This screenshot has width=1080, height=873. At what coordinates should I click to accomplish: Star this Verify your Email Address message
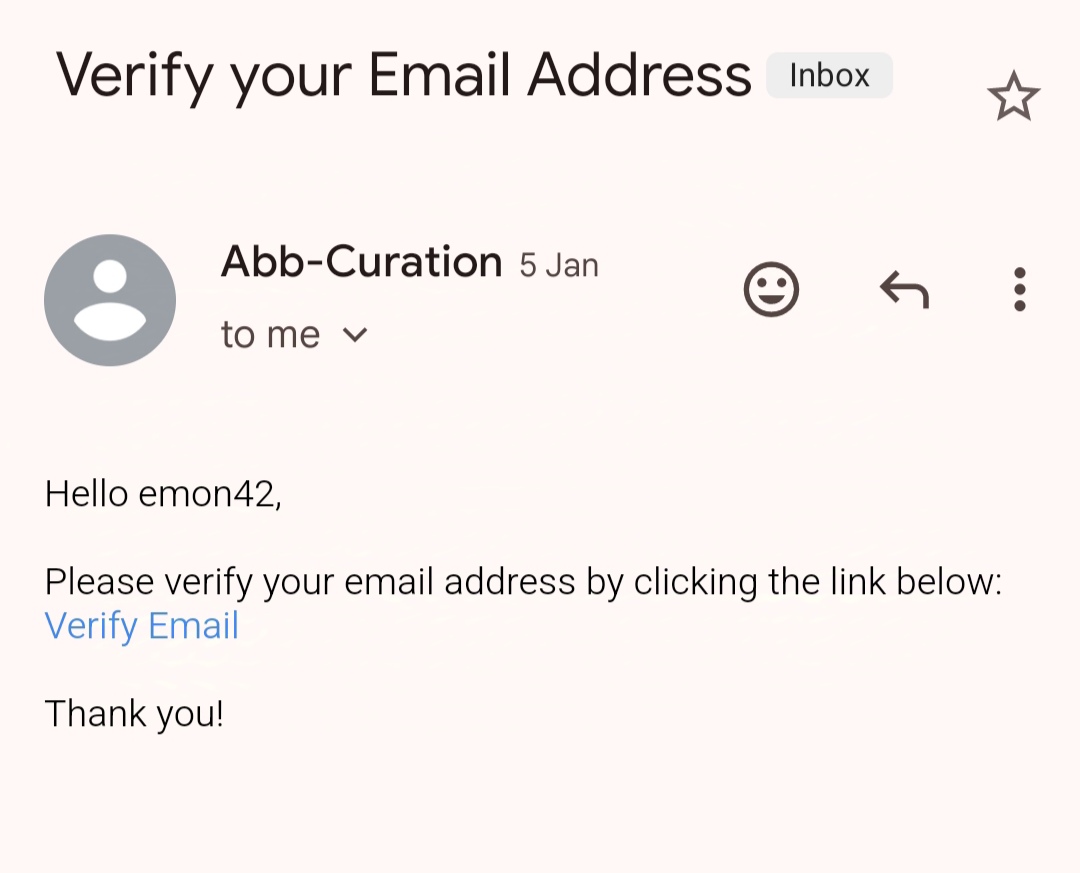pos(1013,98)
